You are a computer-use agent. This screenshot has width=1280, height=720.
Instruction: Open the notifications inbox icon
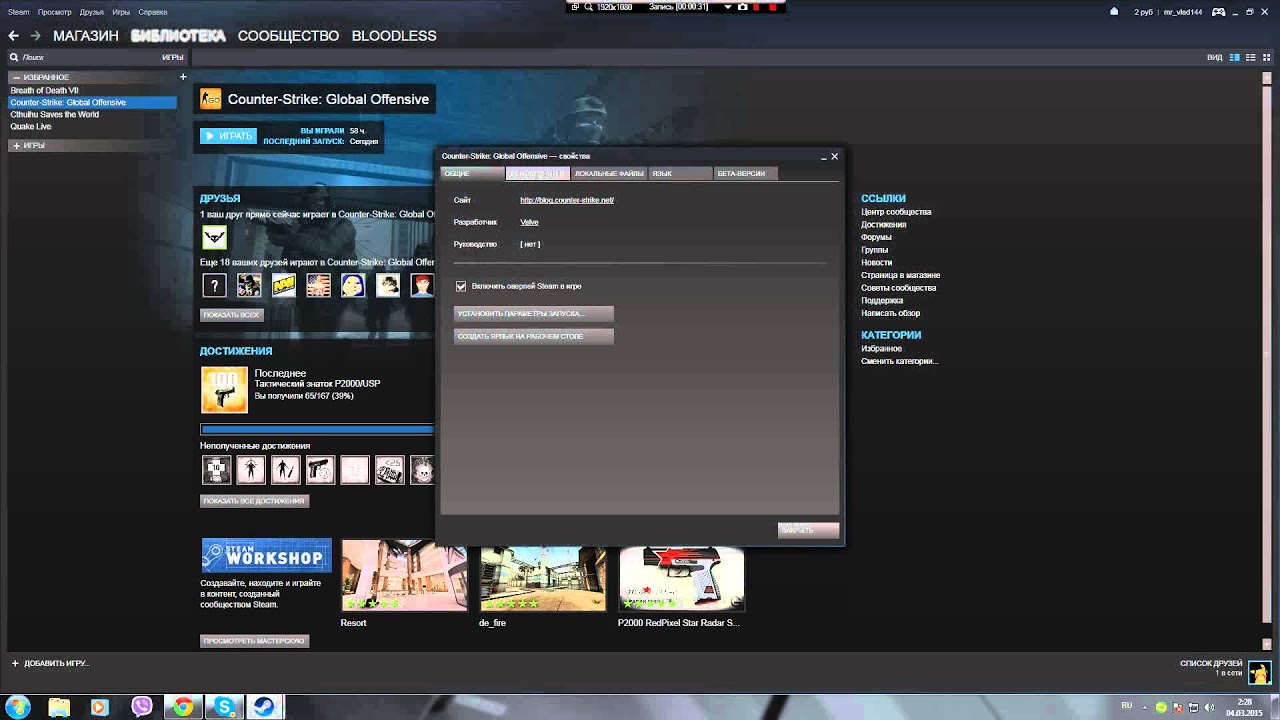point(1115,12)
